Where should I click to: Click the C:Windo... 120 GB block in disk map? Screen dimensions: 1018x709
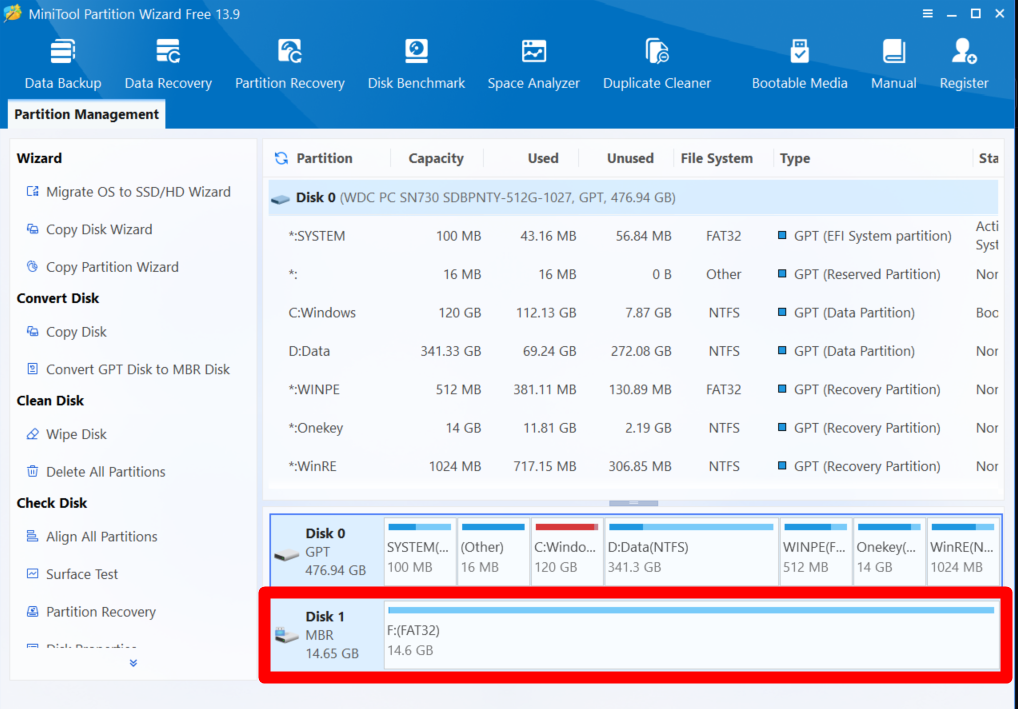pos(566,551)
